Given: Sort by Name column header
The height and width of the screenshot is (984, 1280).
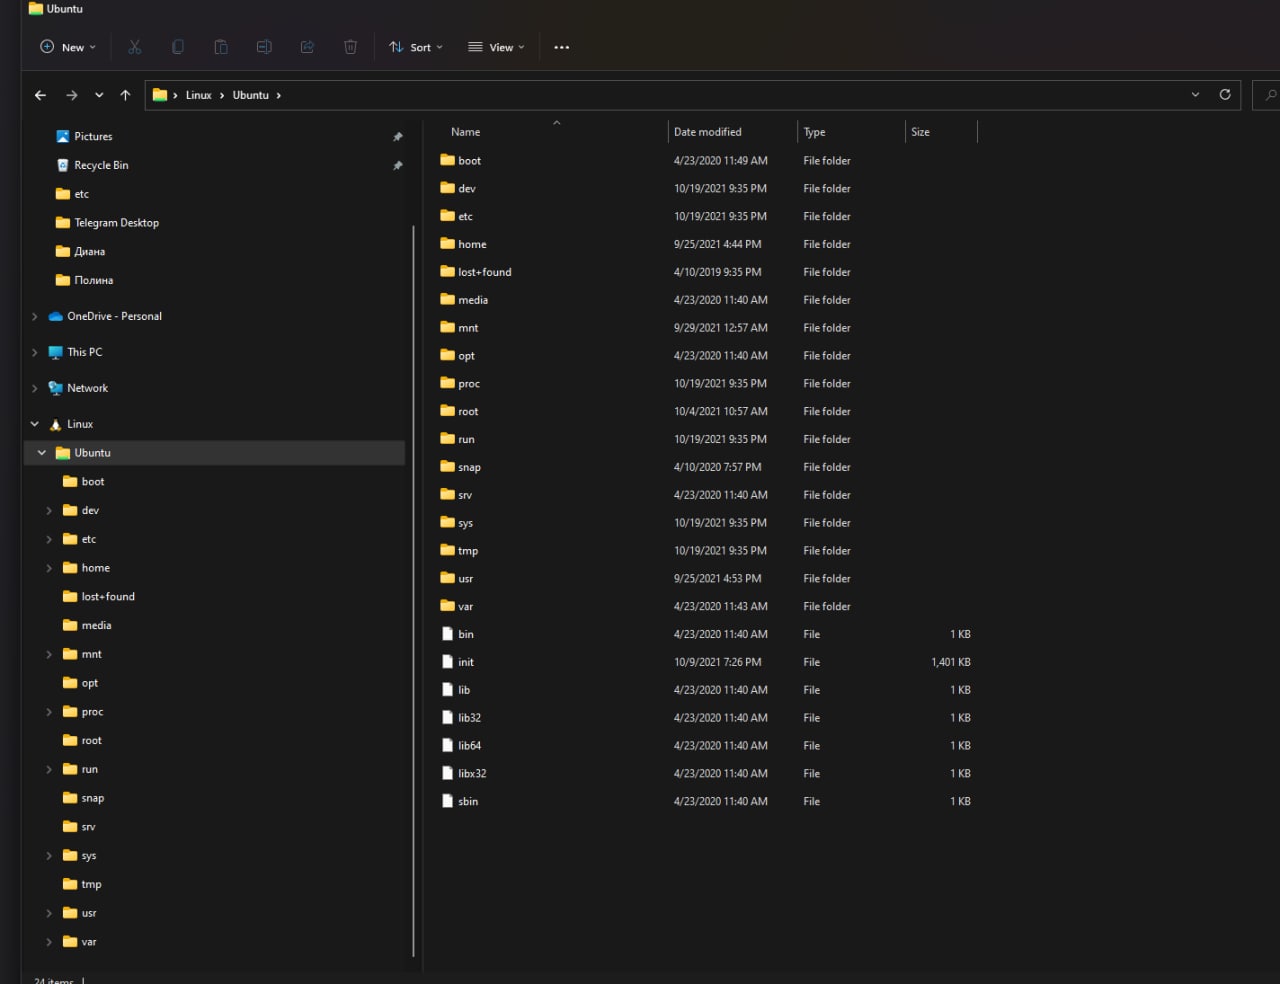Looking at the screenshot, I should coord(465,132).
